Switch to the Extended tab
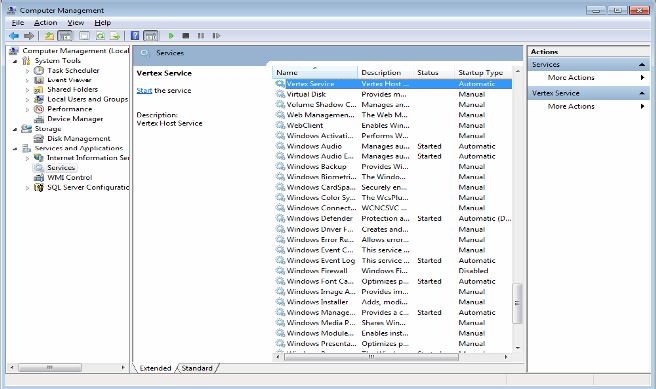 155,368
